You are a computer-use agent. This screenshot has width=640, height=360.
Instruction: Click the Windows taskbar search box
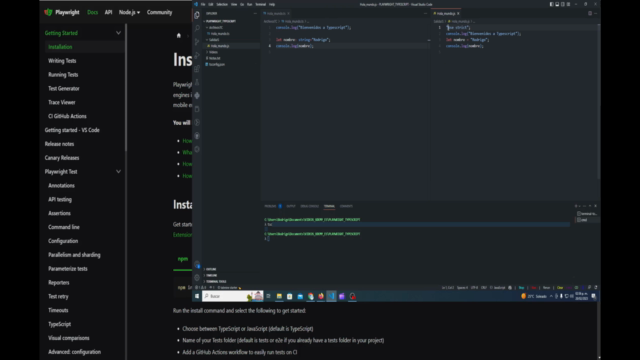233,296
